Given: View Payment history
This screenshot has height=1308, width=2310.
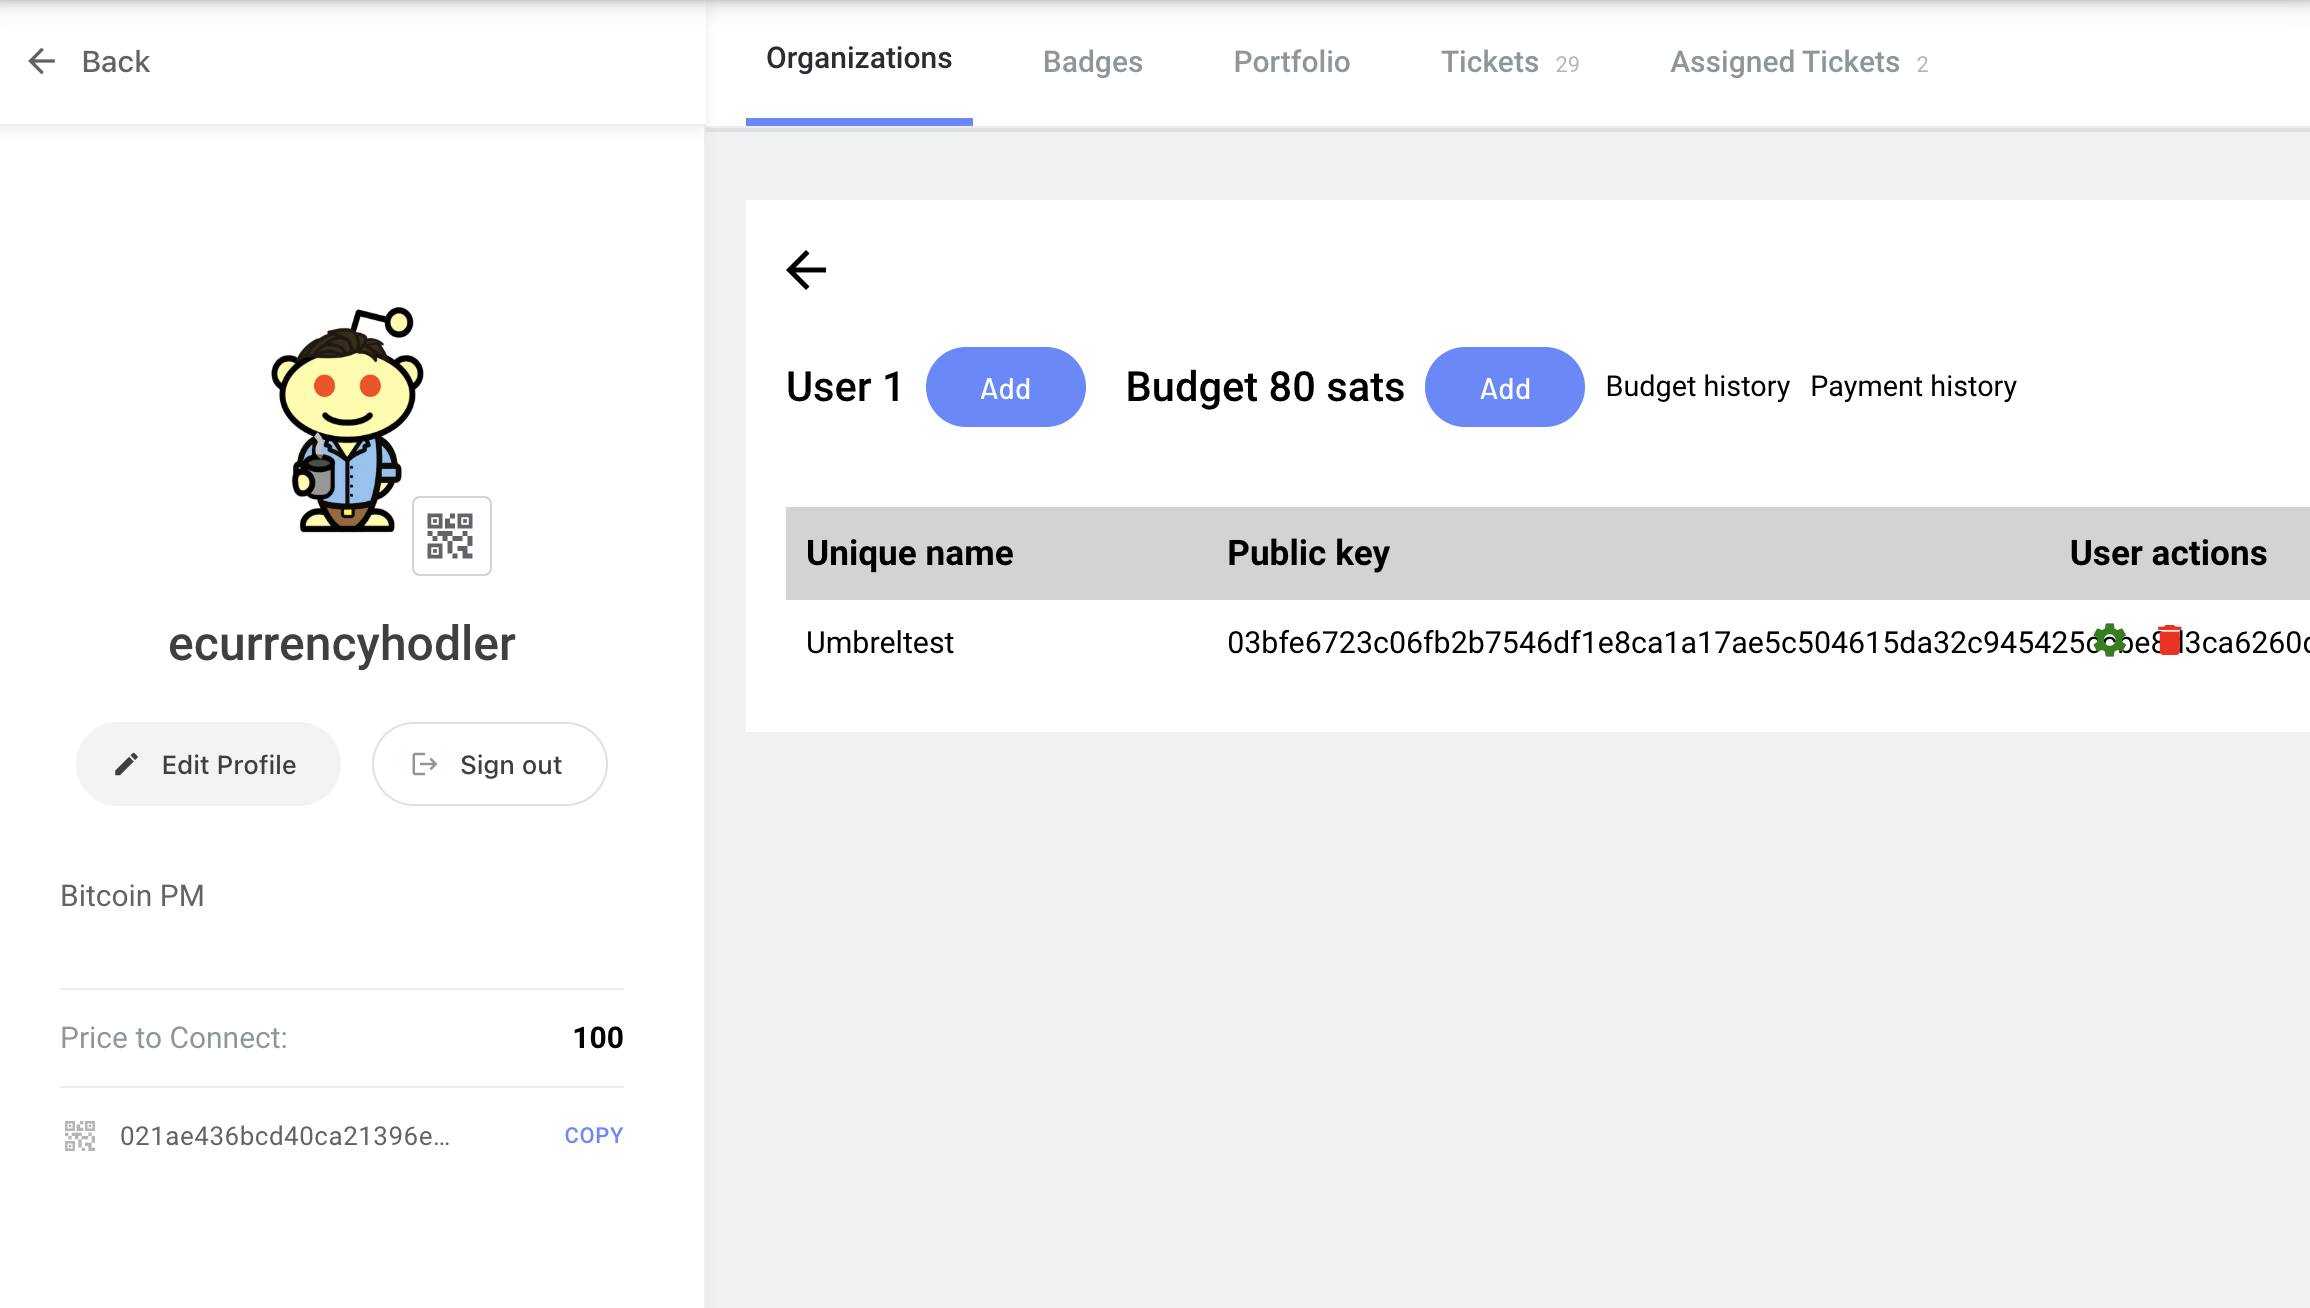Looking at the screenshot, I should [x=1913, y=386].
